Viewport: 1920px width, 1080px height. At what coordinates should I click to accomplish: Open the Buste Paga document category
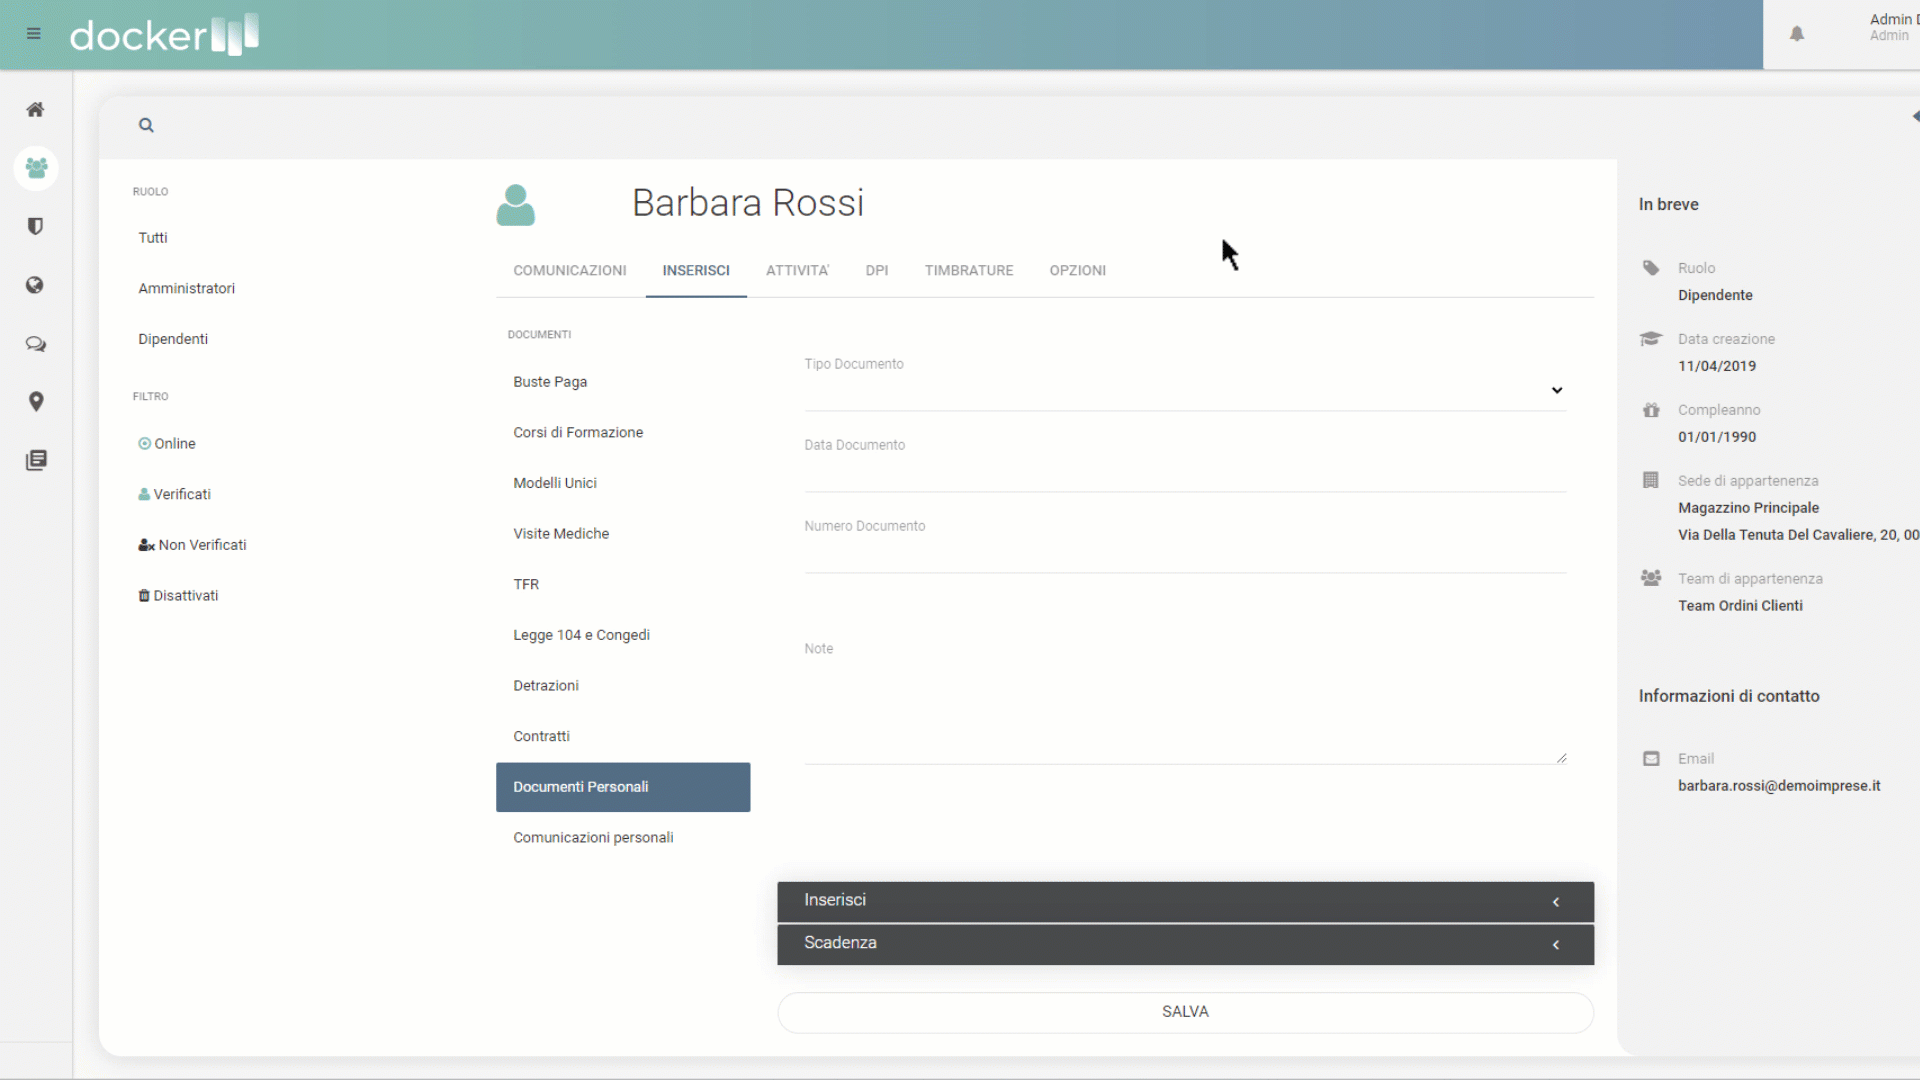tap(550, 382)
